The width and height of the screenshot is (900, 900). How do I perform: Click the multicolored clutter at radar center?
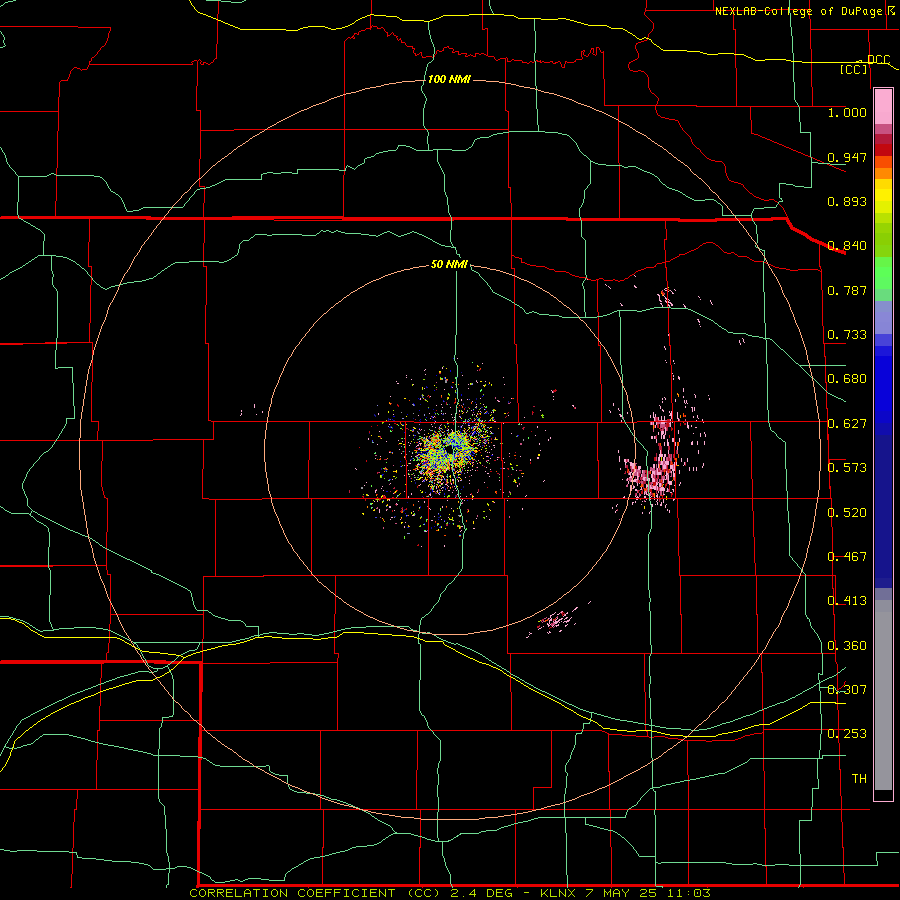tap(452, 452)
